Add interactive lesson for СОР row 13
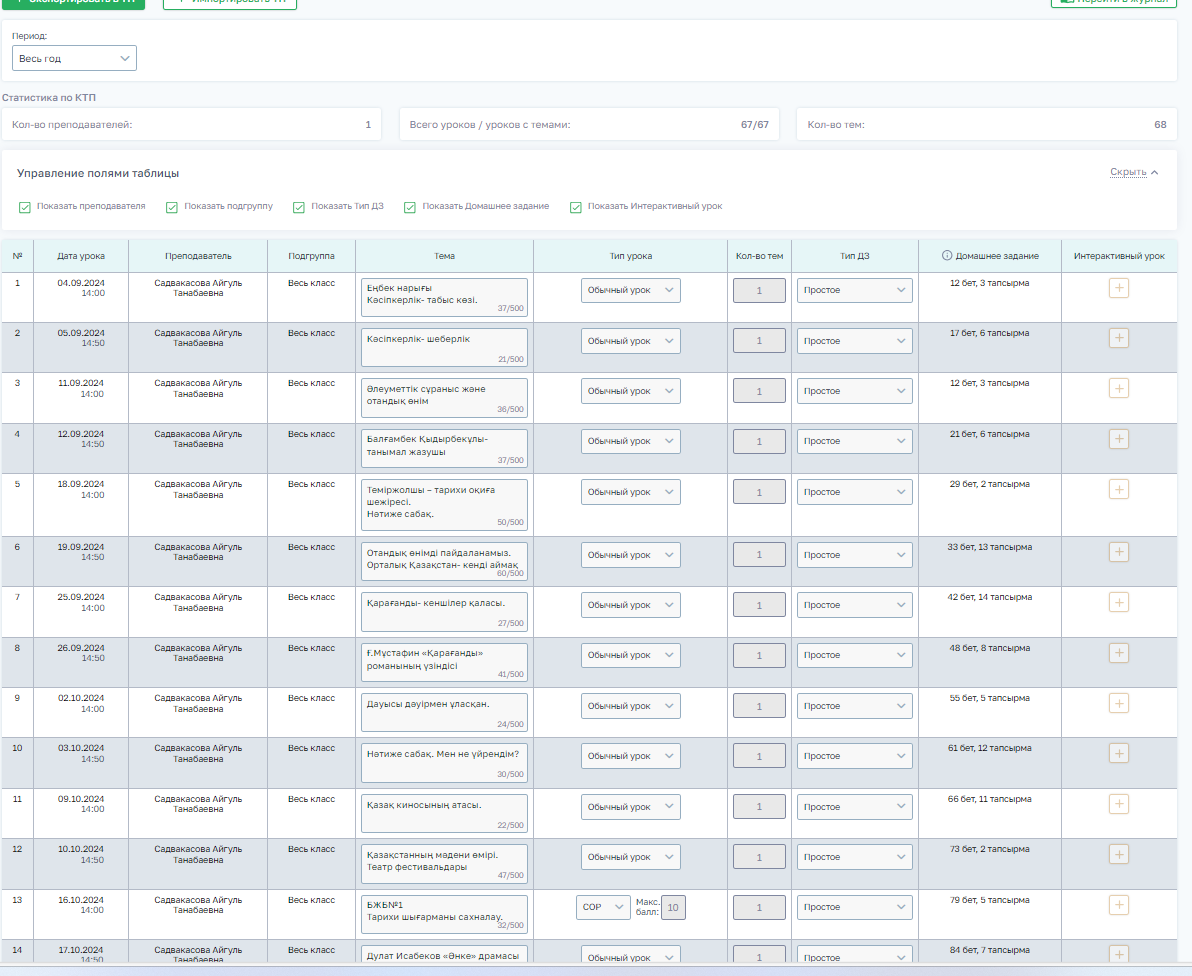The height and width of the screenshot is (976, 1192). 1119,905
